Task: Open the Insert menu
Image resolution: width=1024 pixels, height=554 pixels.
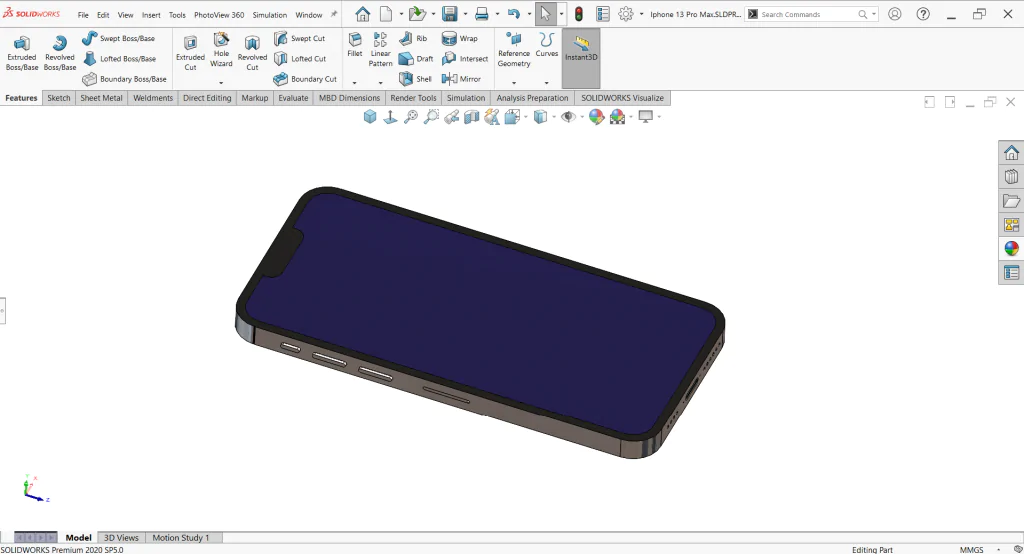Action: pos(151,14)
